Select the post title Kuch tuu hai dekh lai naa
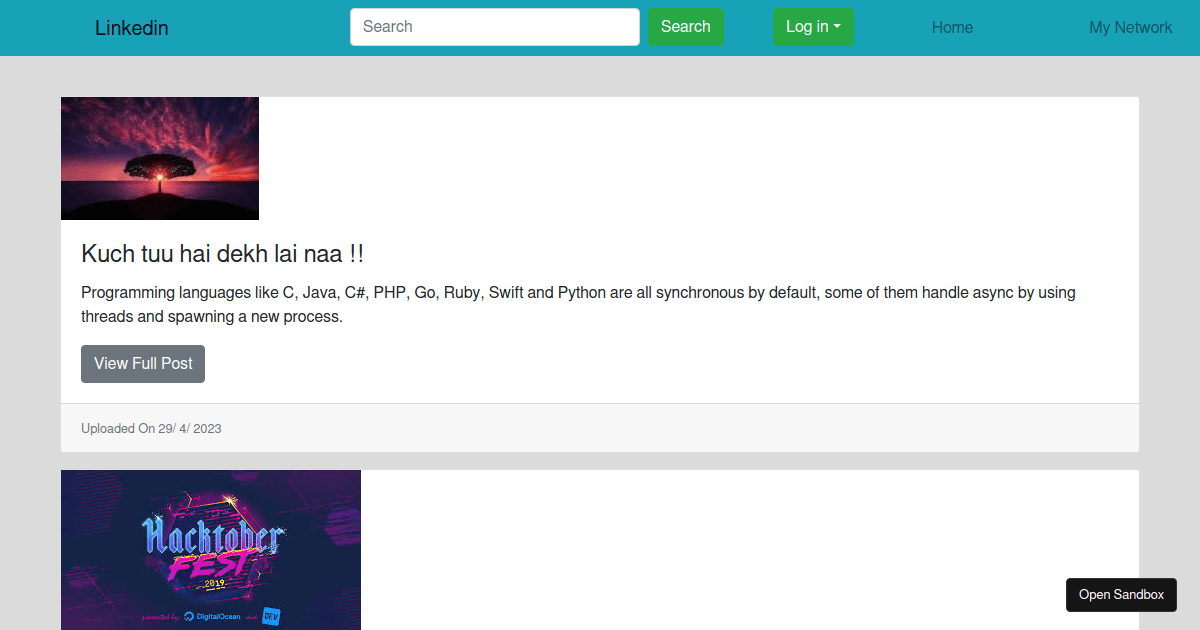The height and width of the screenshot is (630, 1200). pos(222,253)
